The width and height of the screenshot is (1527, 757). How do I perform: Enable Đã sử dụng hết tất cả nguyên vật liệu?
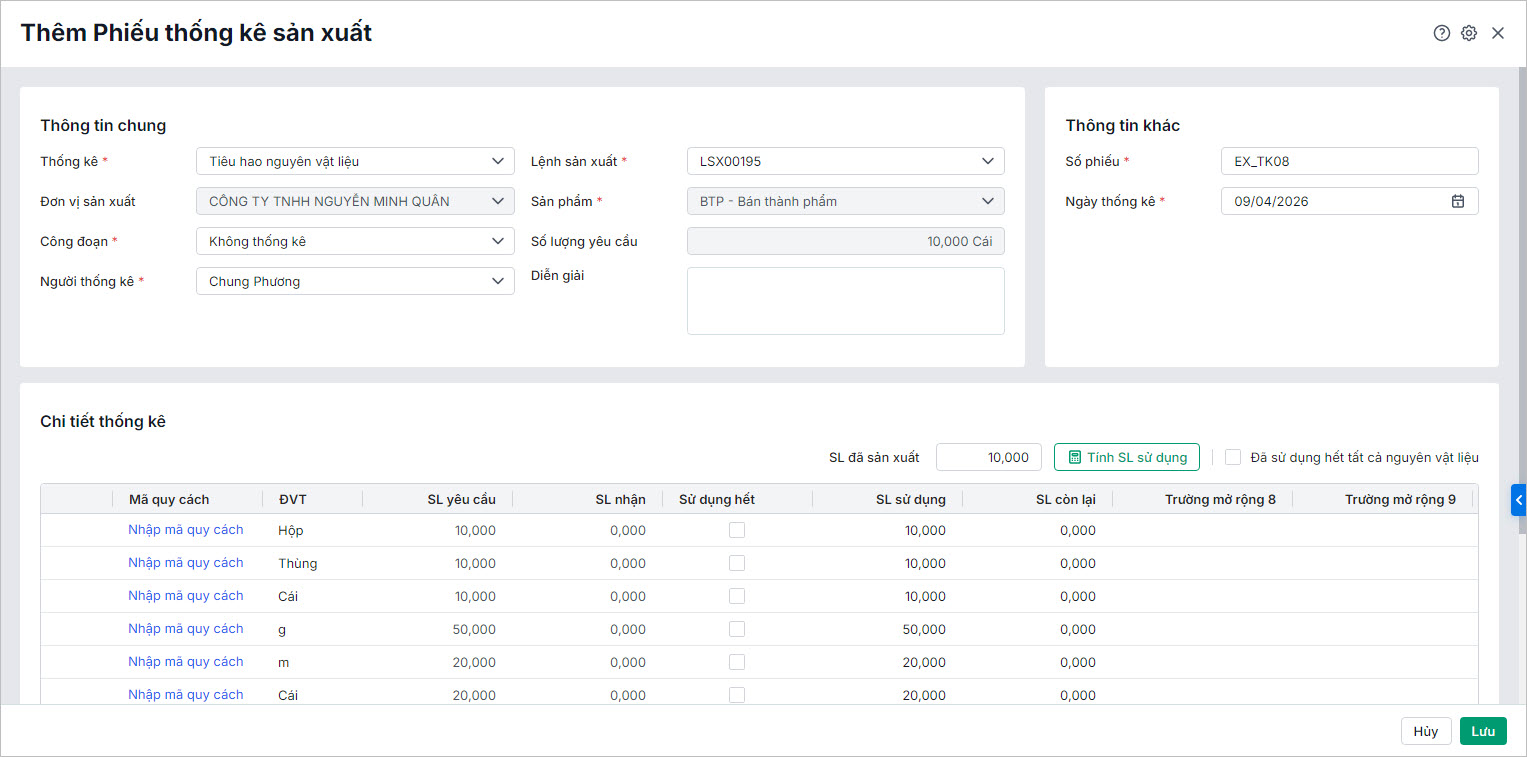1233,457
